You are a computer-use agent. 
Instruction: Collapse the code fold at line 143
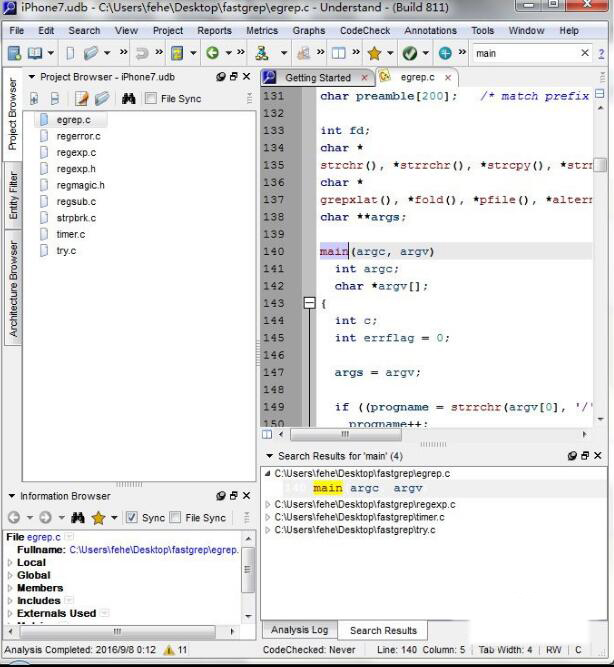[x=309, y=303]
